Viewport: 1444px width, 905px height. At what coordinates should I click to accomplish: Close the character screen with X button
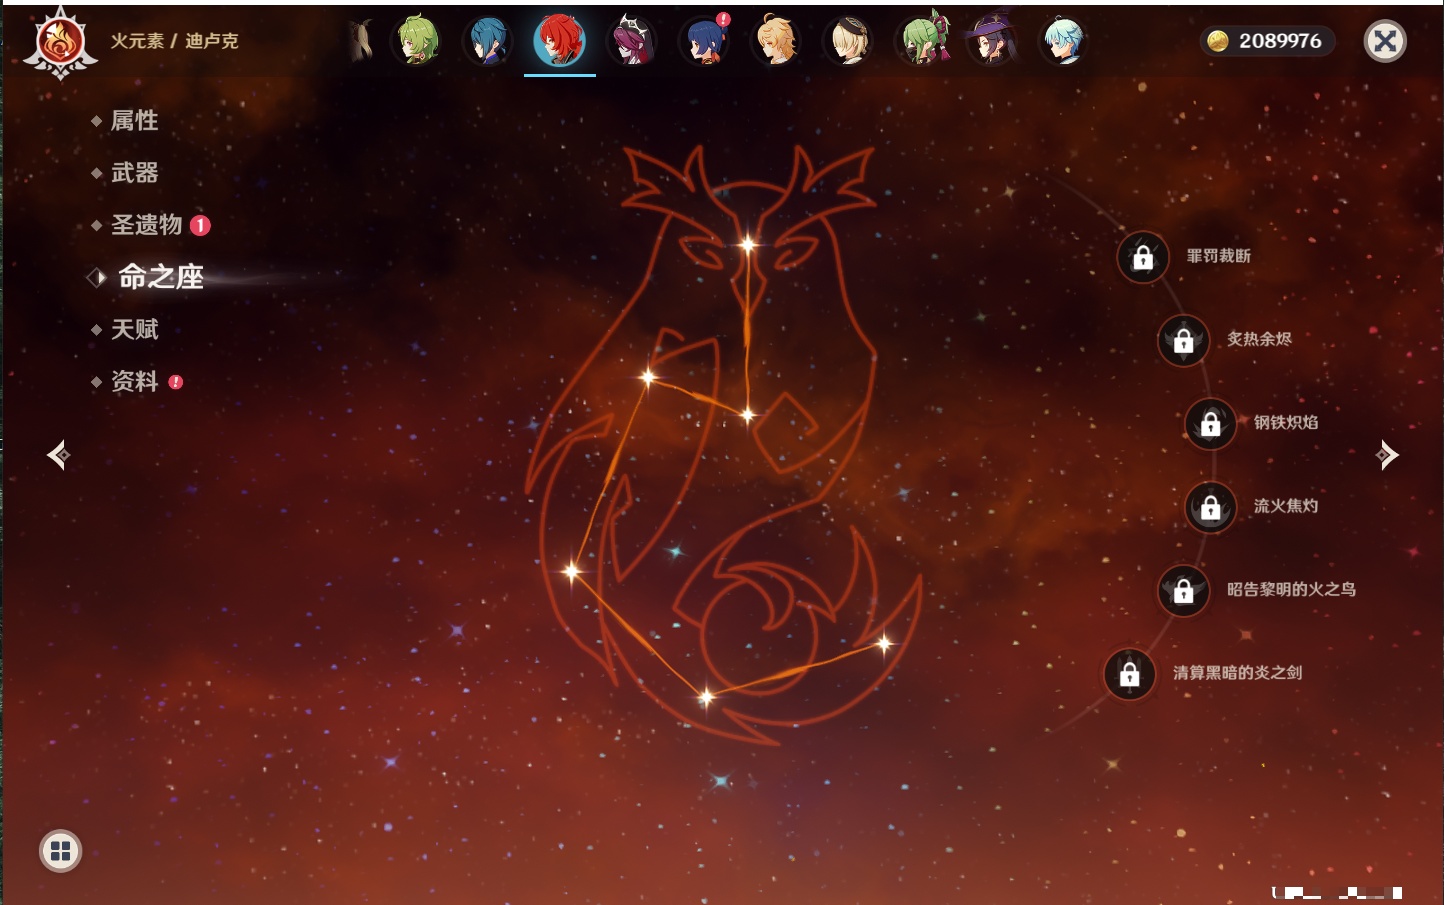pyautogui.click(x=1385, y=41)
